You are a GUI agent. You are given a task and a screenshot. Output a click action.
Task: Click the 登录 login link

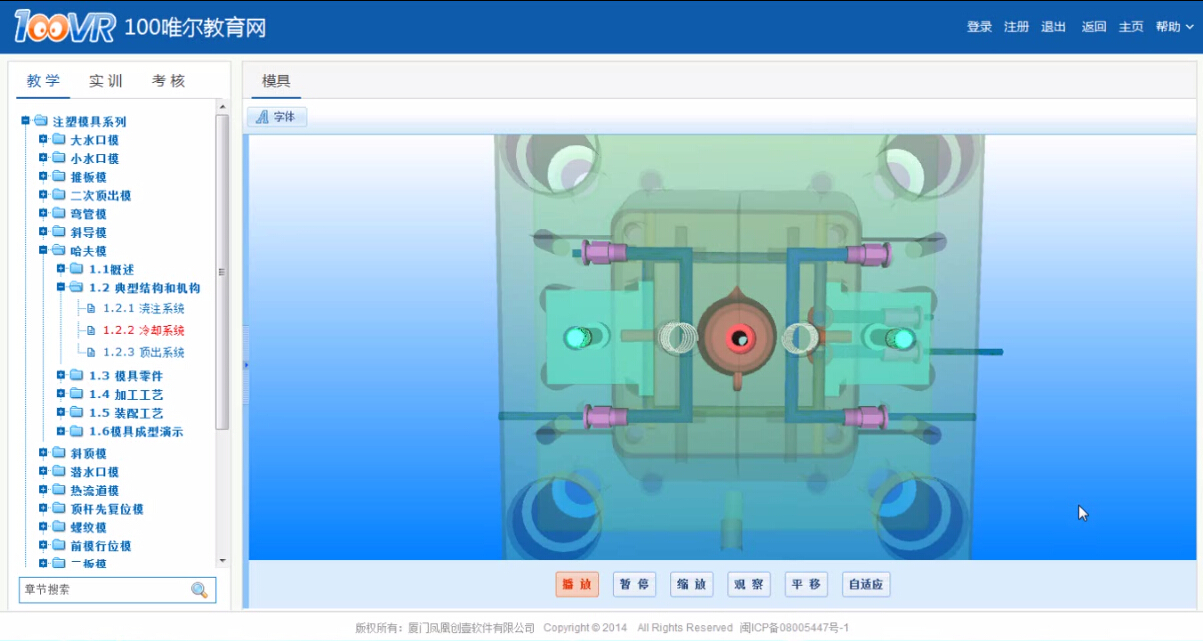(979, 27)
